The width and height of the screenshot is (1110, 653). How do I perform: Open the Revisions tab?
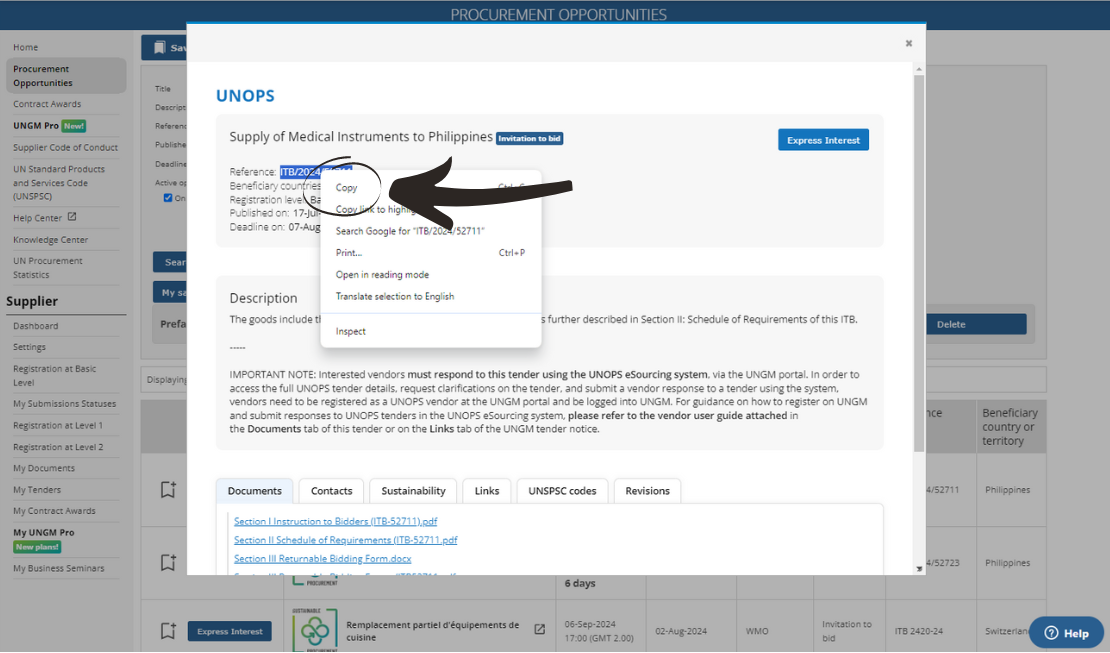(647, 491)
